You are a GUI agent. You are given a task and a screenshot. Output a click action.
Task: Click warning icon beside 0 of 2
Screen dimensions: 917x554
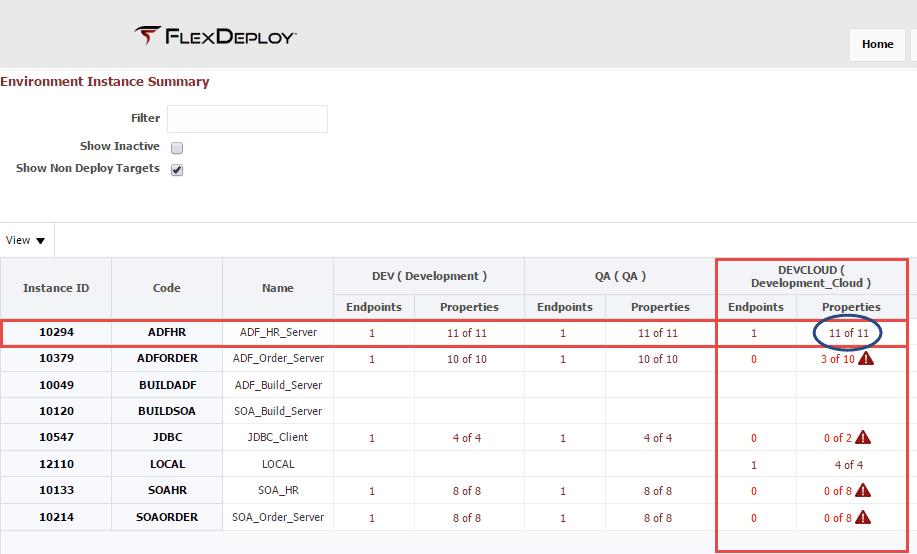(x=863, y=437)
